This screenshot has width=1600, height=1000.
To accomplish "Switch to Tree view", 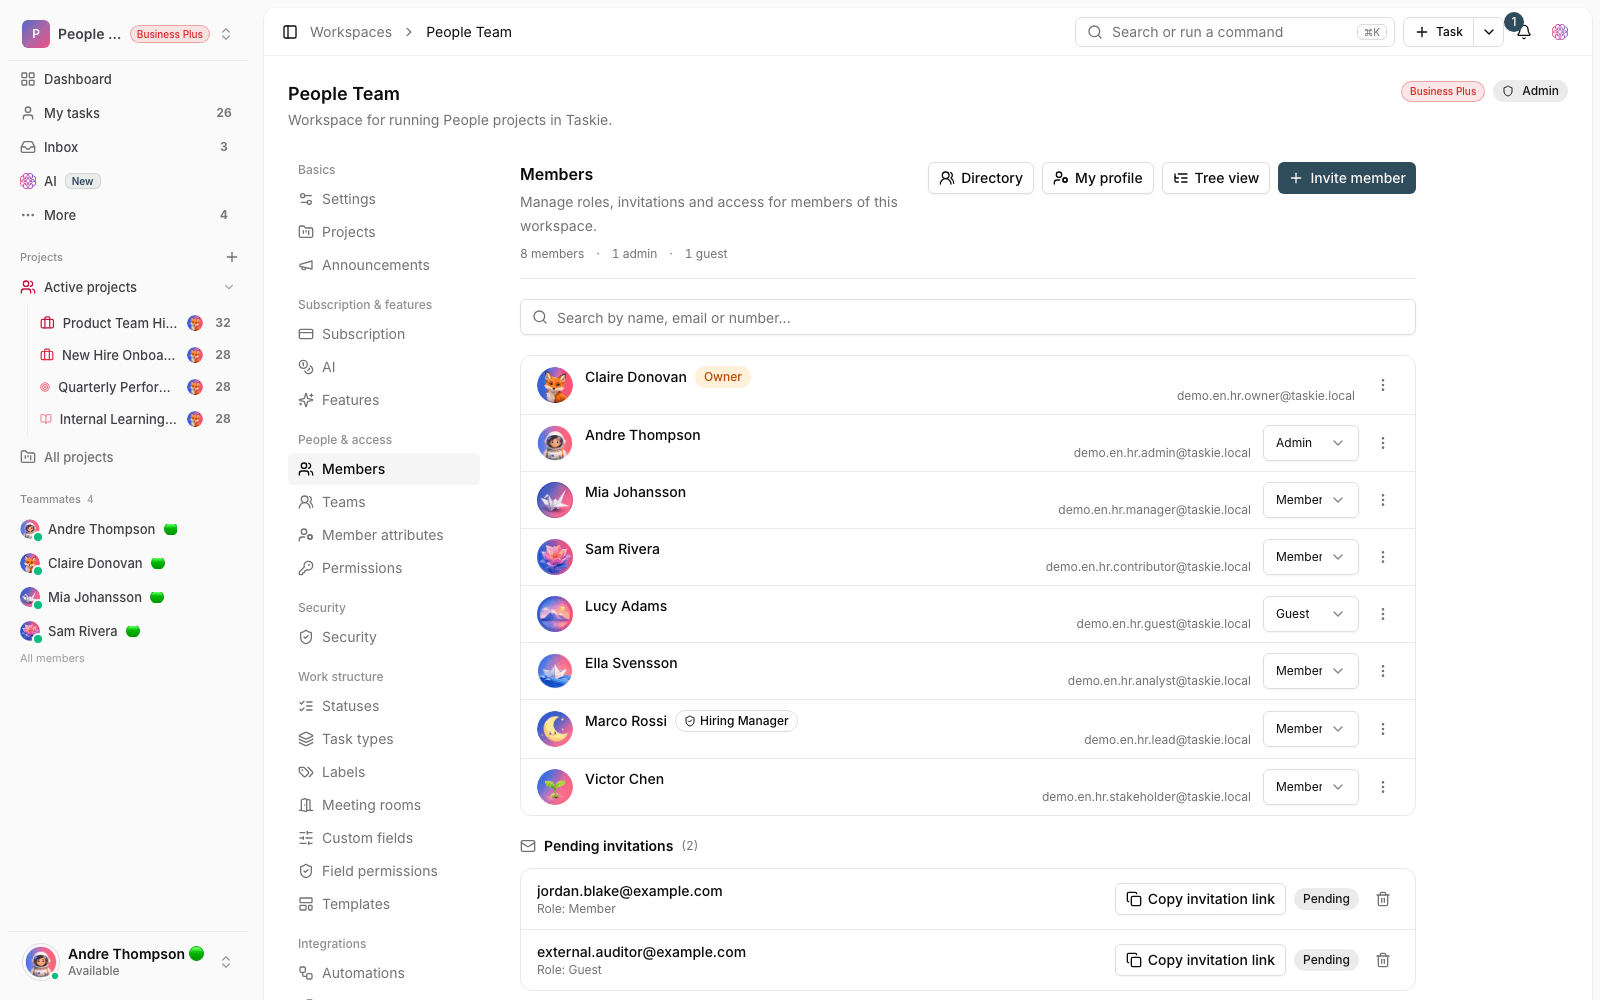I will (x=1216, y=178).
